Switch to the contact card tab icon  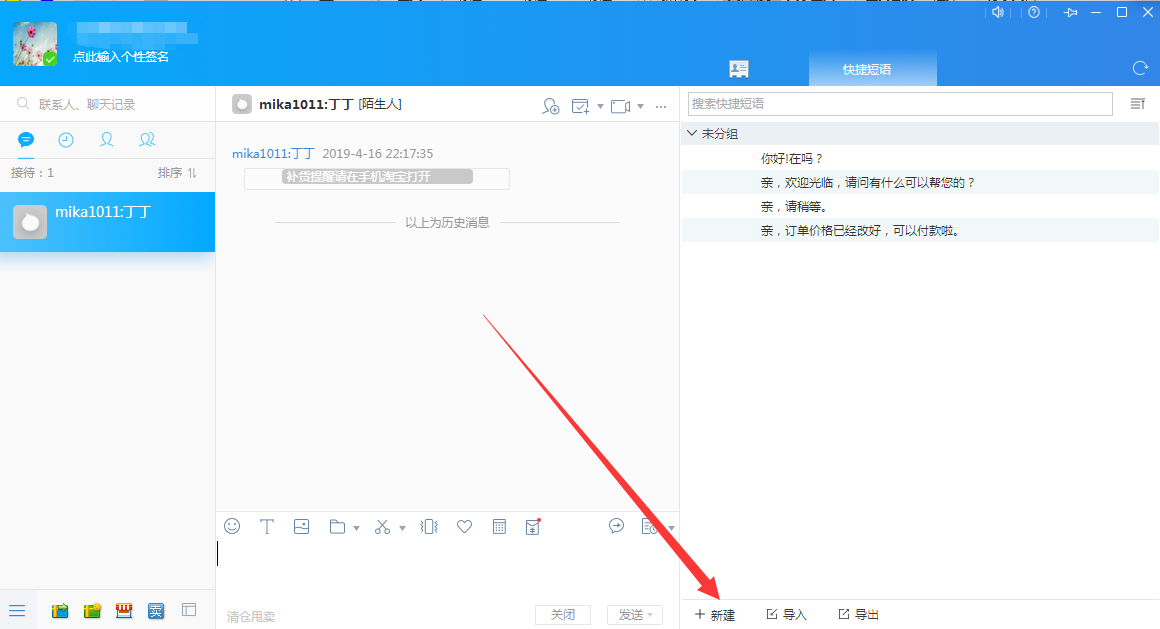(739, 69)
